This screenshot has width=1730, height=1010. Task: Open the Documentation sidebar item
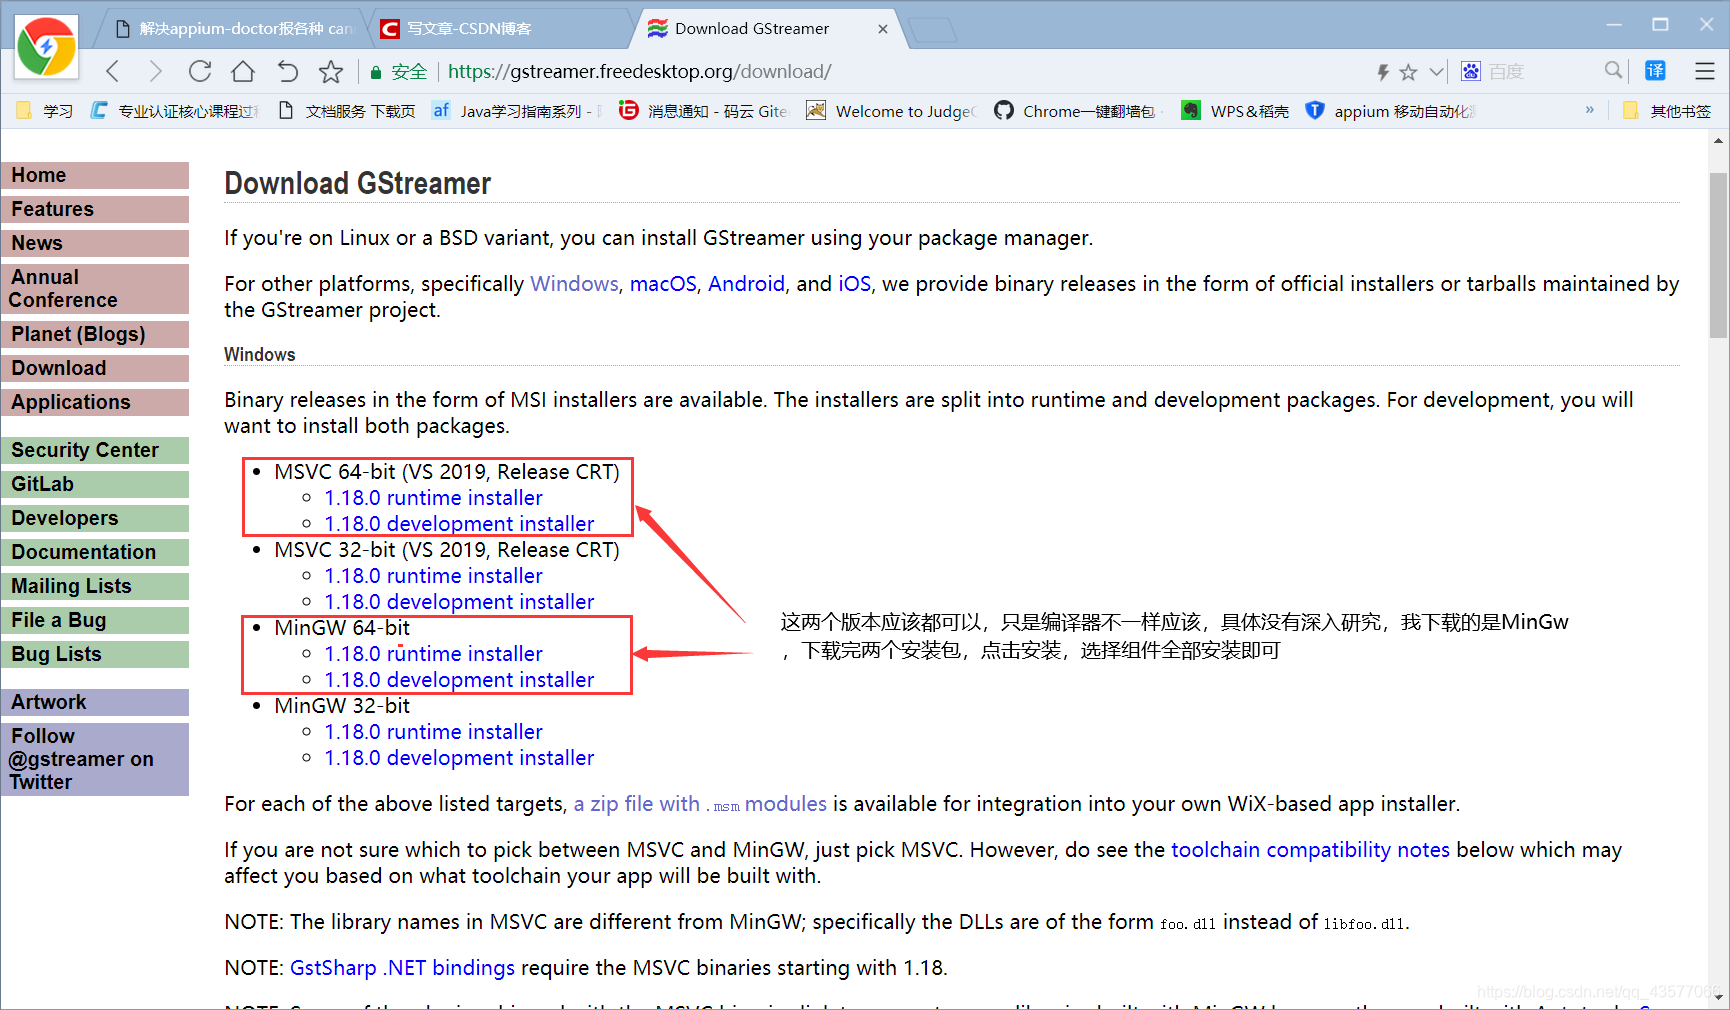pyautogui.click(x=95, y=552)
